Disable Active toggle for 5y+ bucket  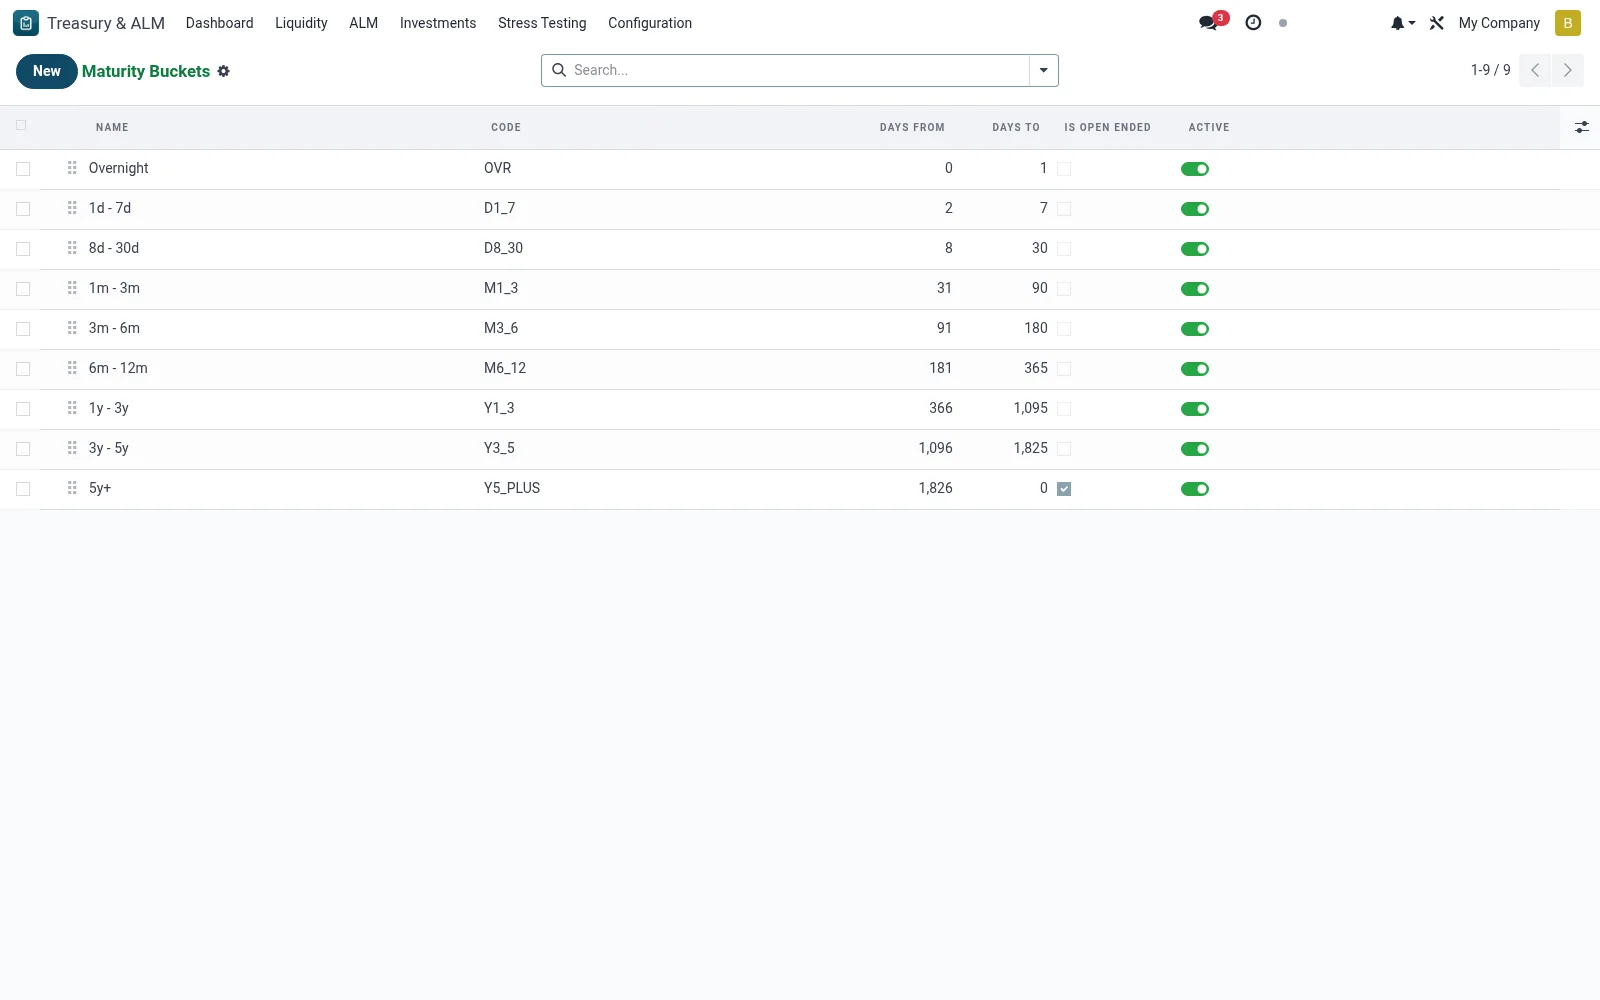(x=1195, y=489)
